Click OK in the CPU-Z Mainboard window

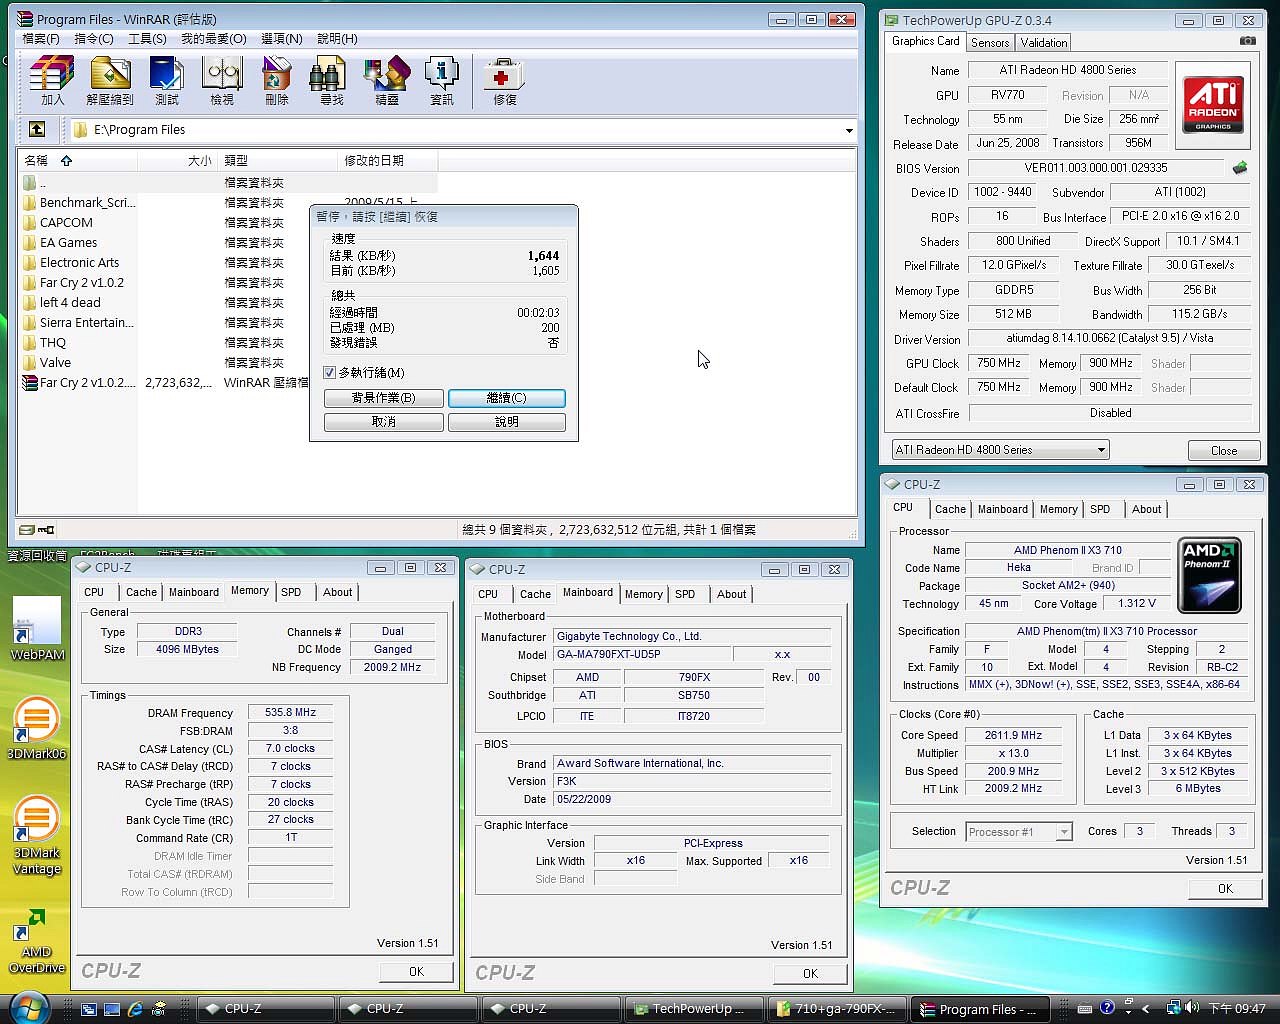[x=810, y=973]
